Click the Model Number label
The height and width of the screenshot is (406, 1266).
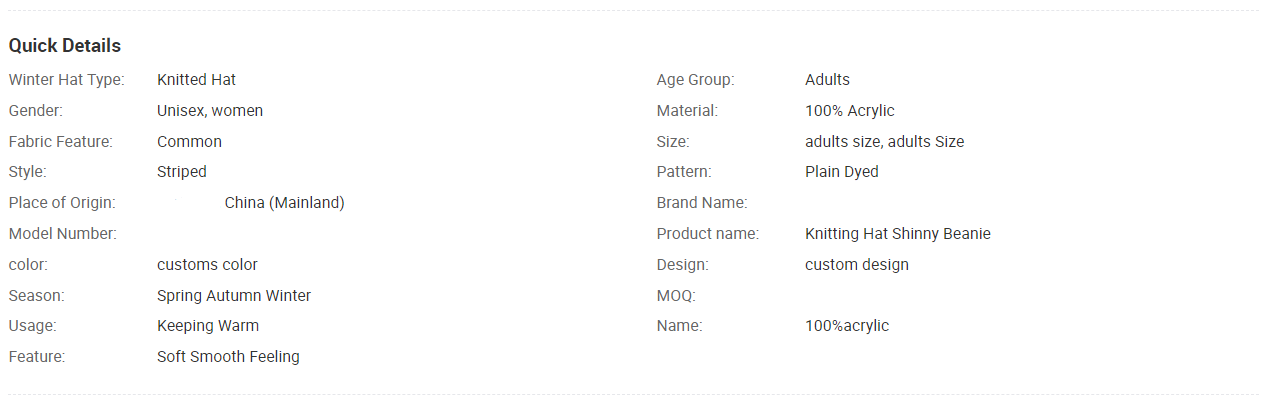[63, 234]
